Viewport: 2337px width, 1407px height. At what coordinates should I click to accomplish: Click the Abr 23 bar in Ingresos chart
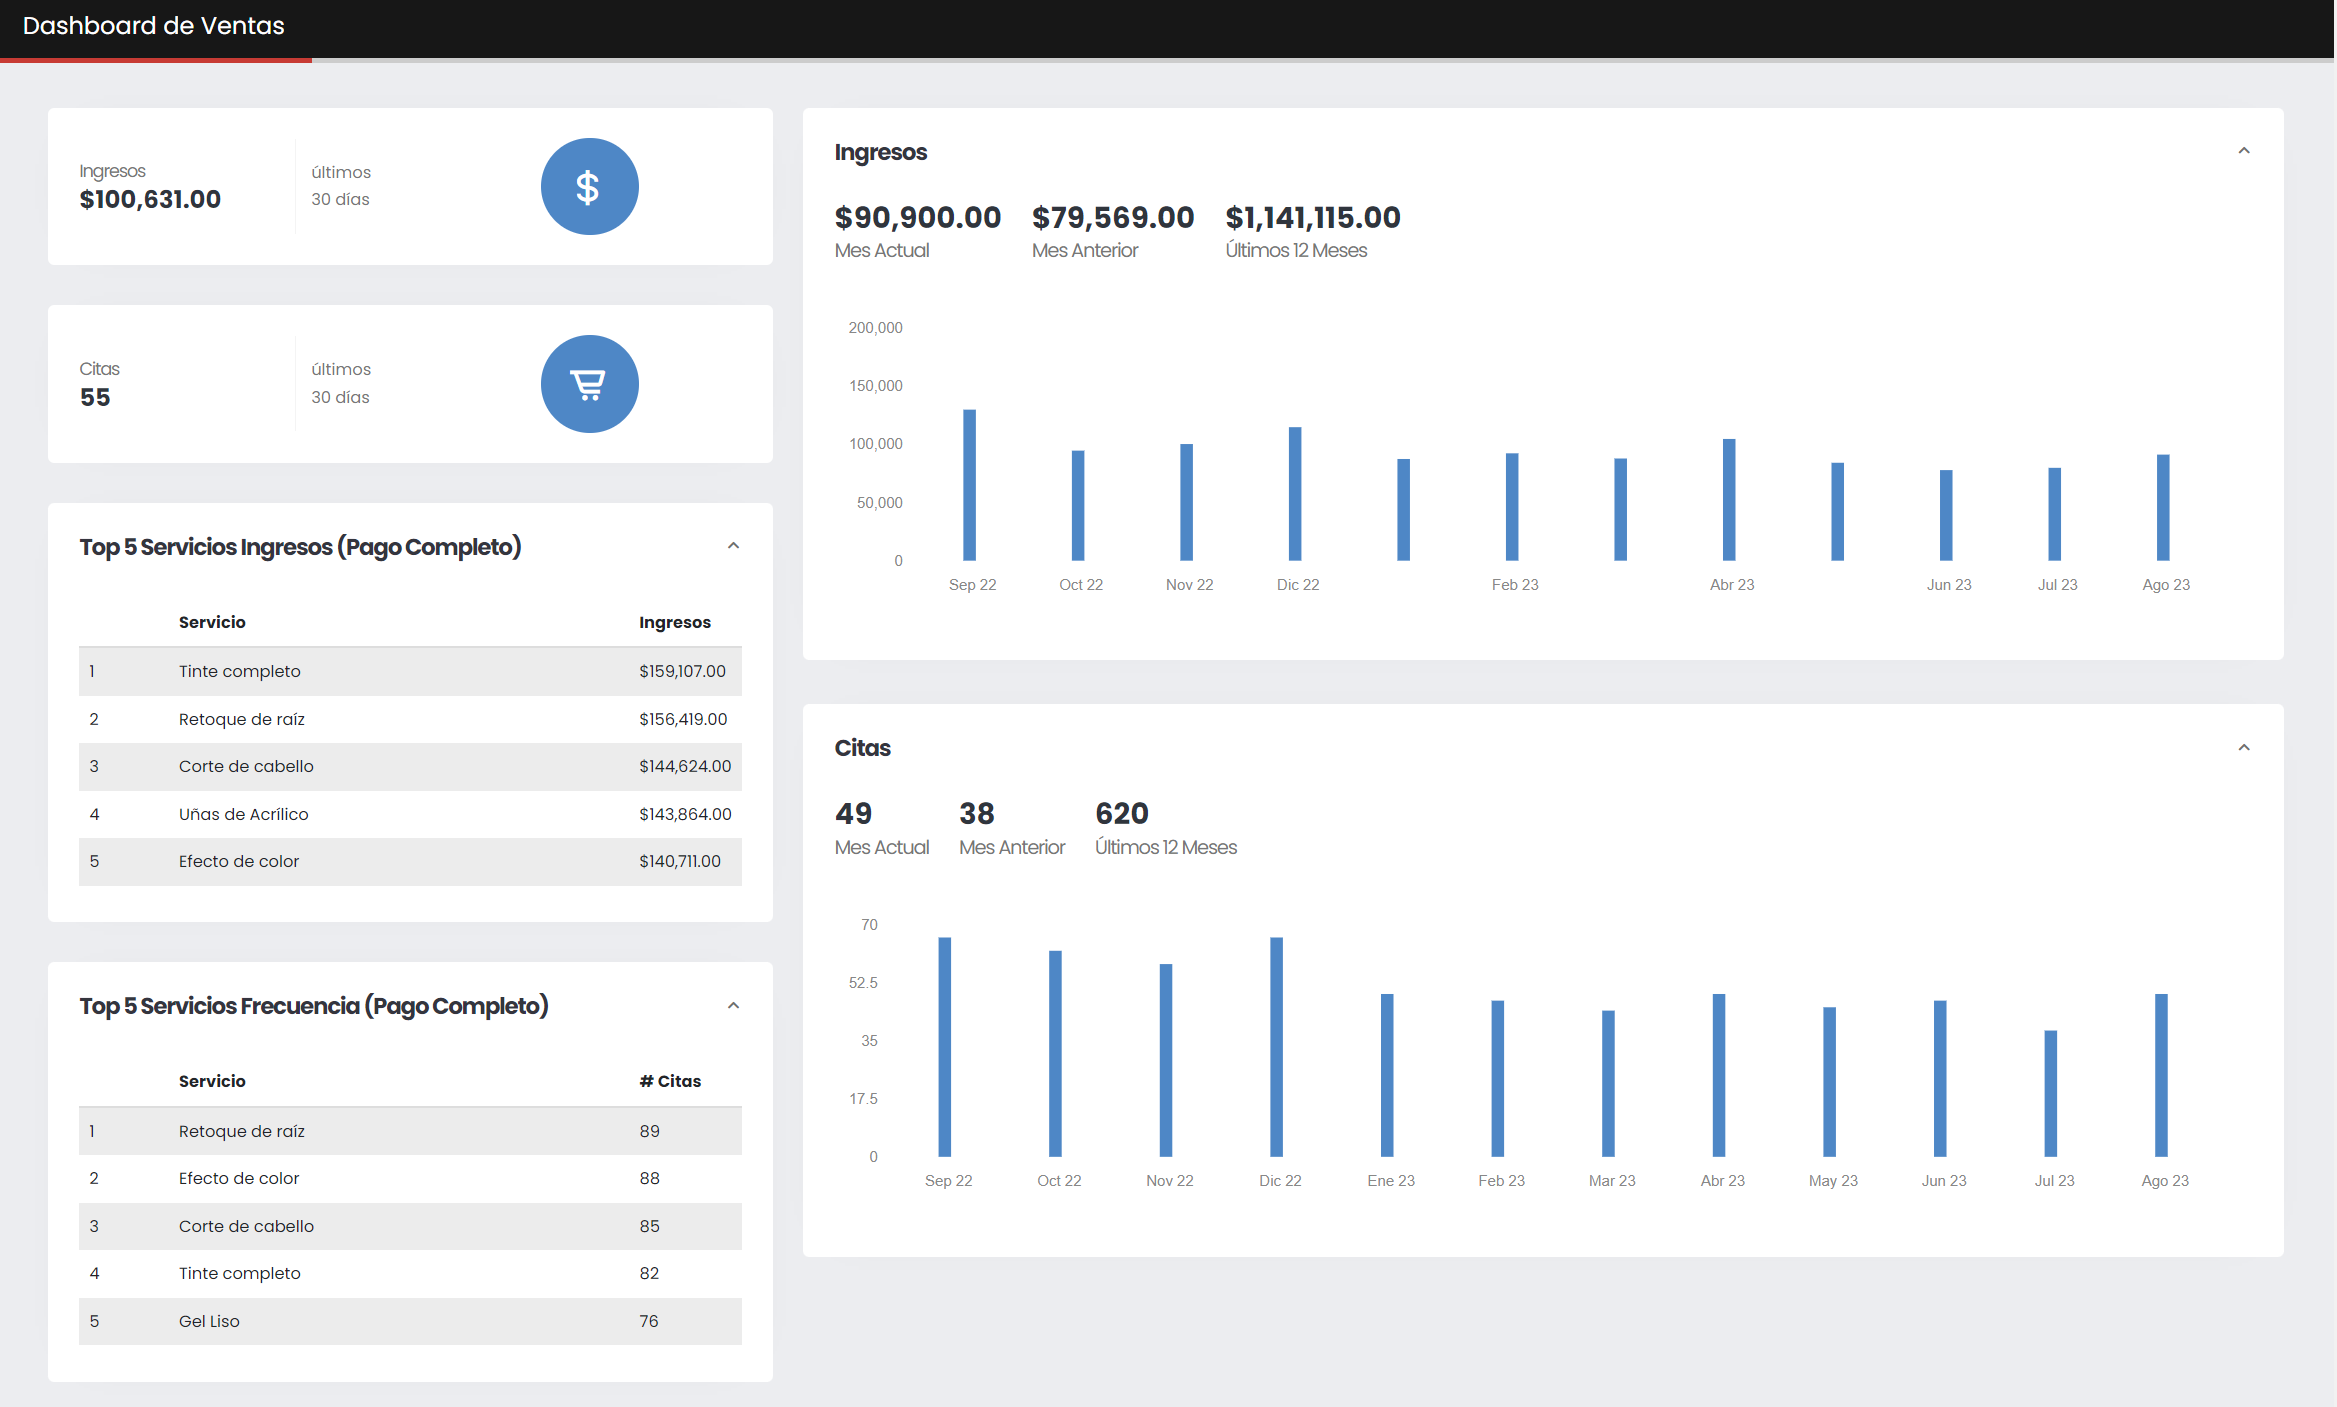point(1729,500)
